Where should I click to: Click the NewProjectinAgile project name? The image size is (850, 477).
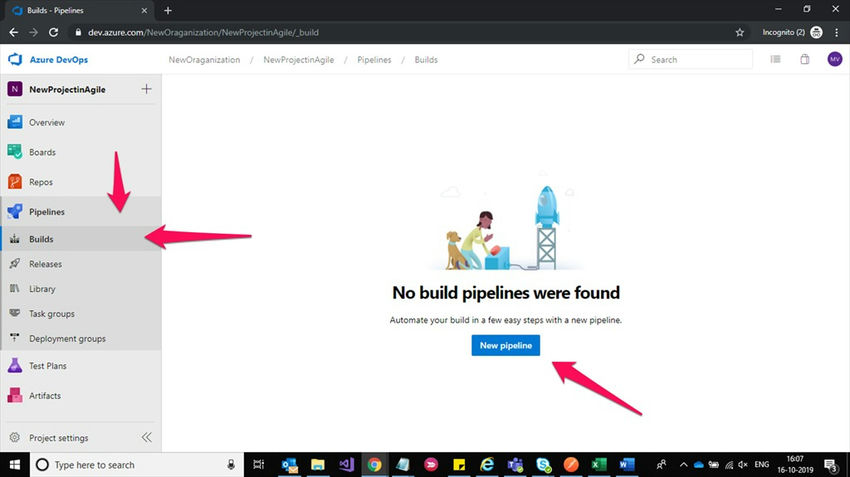click(67, 89)
